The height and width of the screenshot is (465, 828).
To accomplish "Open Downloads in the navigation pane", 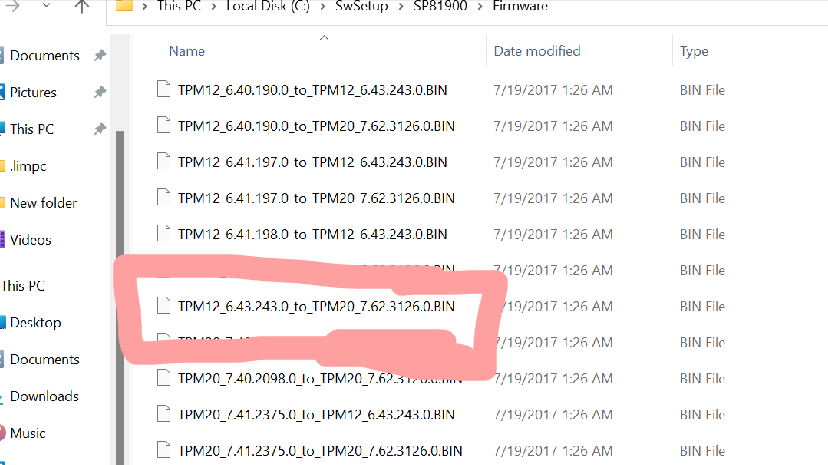I will tap(44, 396).
